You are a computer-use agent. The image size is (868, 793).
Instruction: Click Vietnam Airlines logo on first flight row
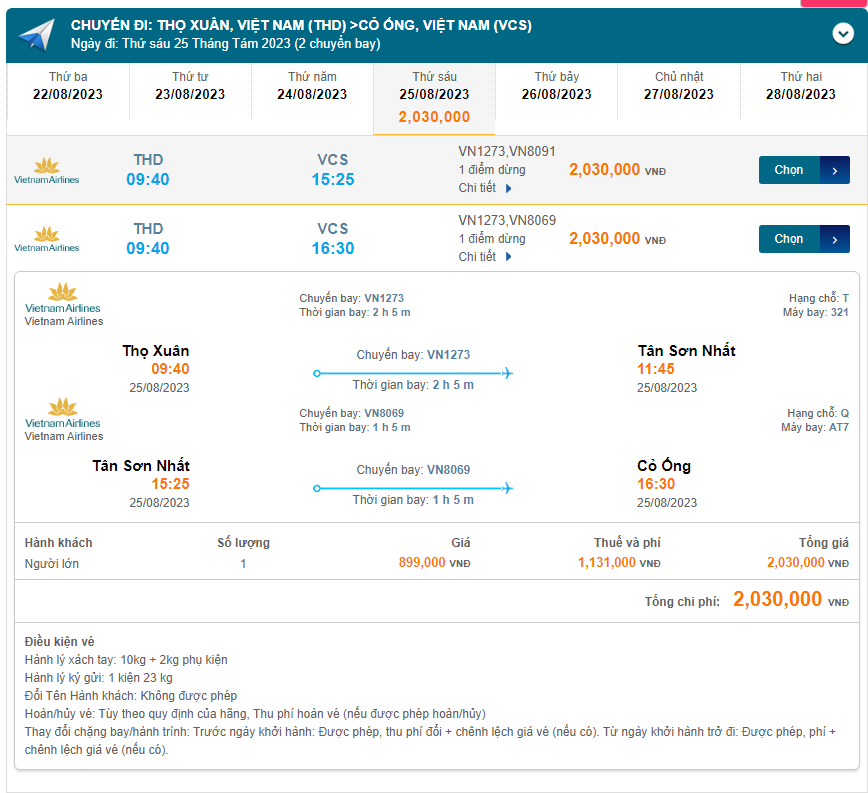coord(46,171)
